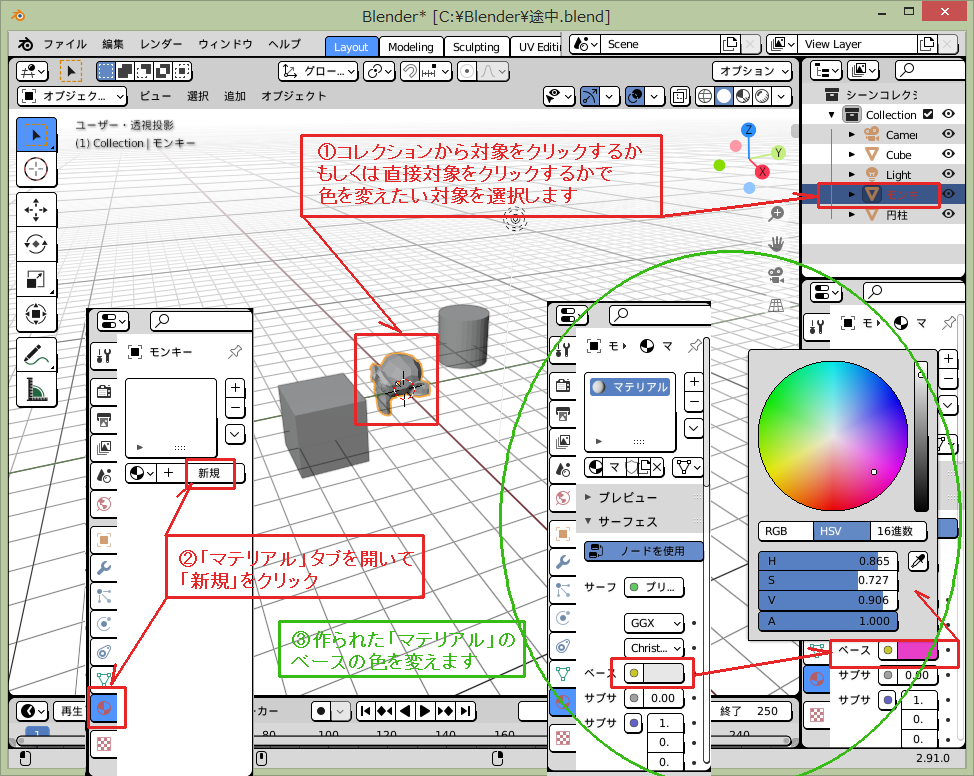The image size is (974, 776).
Task: Click the pin icon beside モンキー
Action: pyautogui.click(x=235, y=352)
